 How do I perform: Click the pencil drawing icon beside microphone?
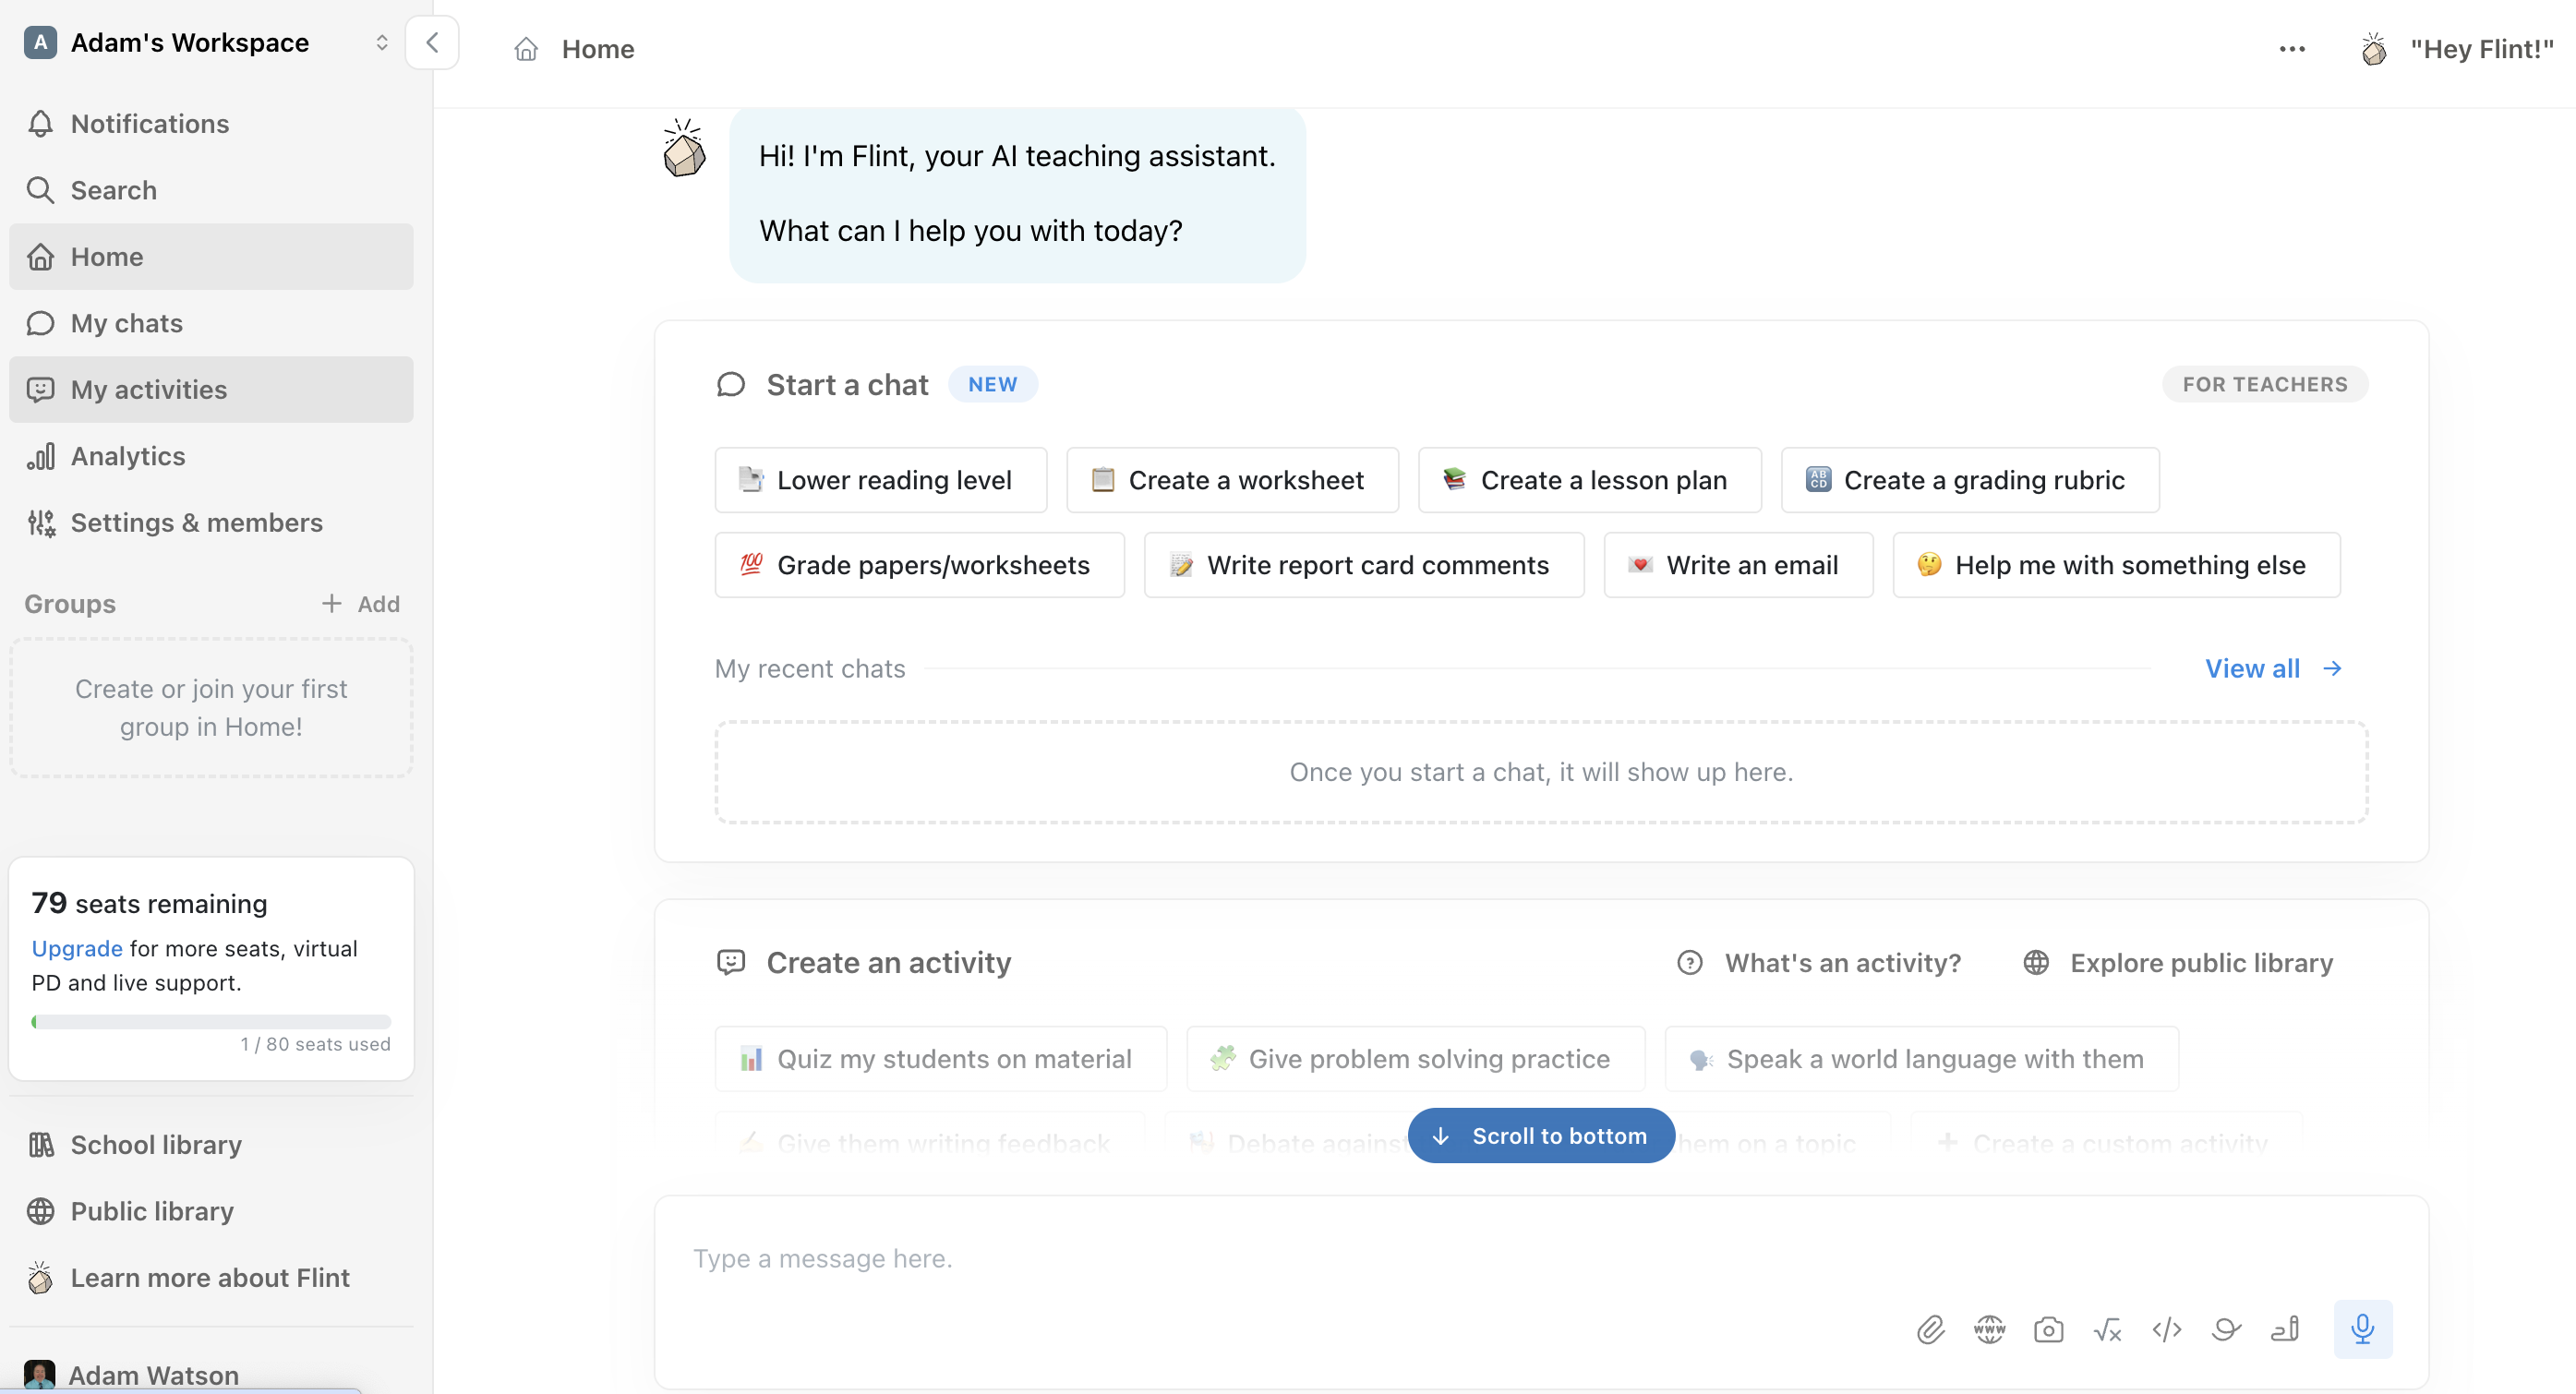2285,1329
